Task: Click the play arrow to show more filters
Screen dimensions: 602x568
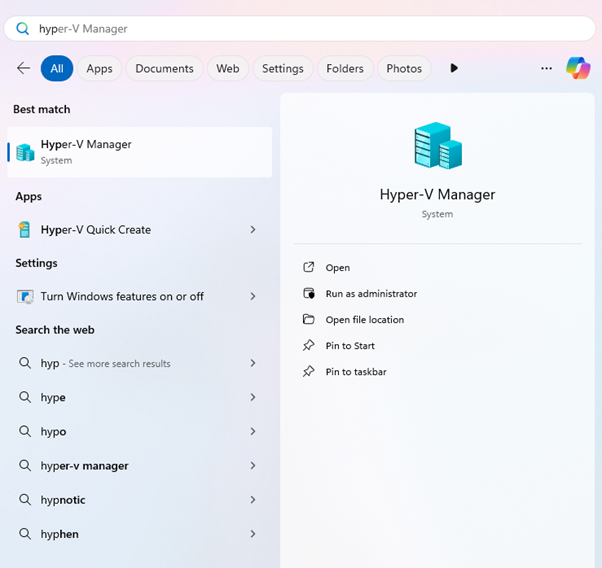Action: pyautogui.click(x=454, y=68)
